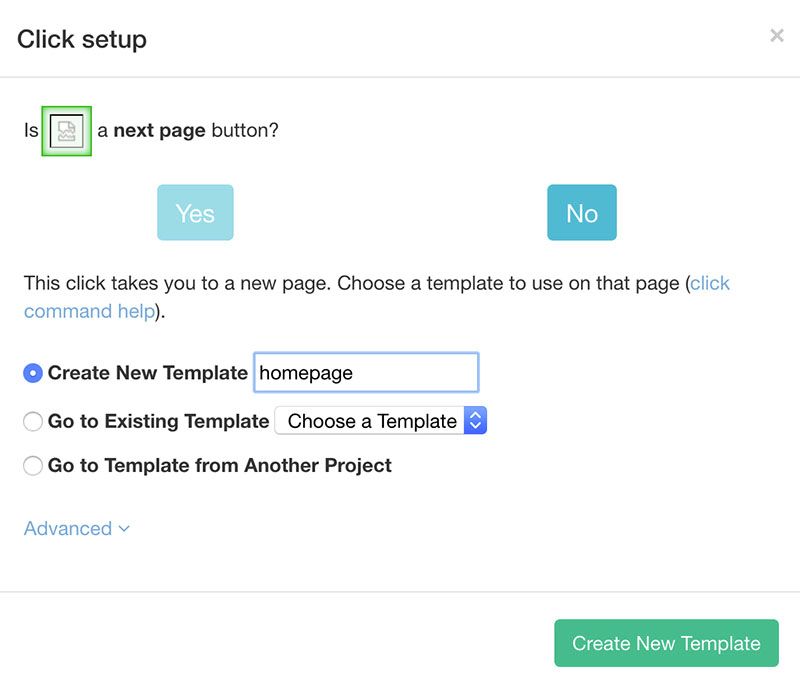Click the "command help" link text
The width and height of the screenshot is (800, 688).
(x=89, y=311)
